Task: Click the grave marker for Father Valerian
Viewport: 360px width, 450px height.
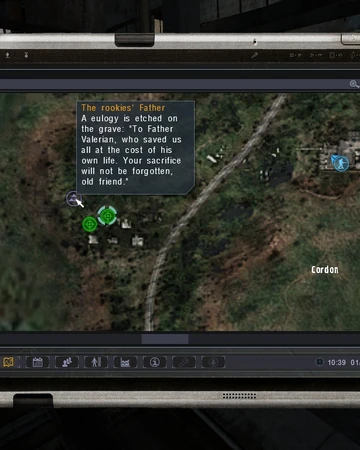Action: point(73,199)
